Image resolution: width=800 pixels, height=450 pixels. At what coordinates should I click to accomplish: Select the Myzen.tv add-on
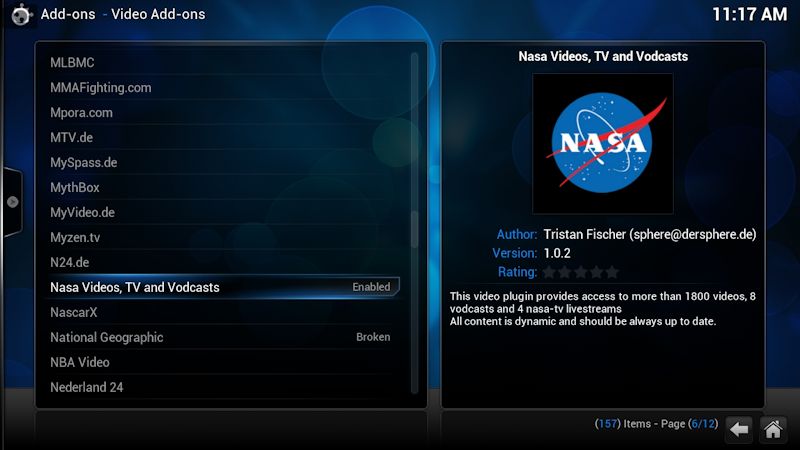pos(224,238)
